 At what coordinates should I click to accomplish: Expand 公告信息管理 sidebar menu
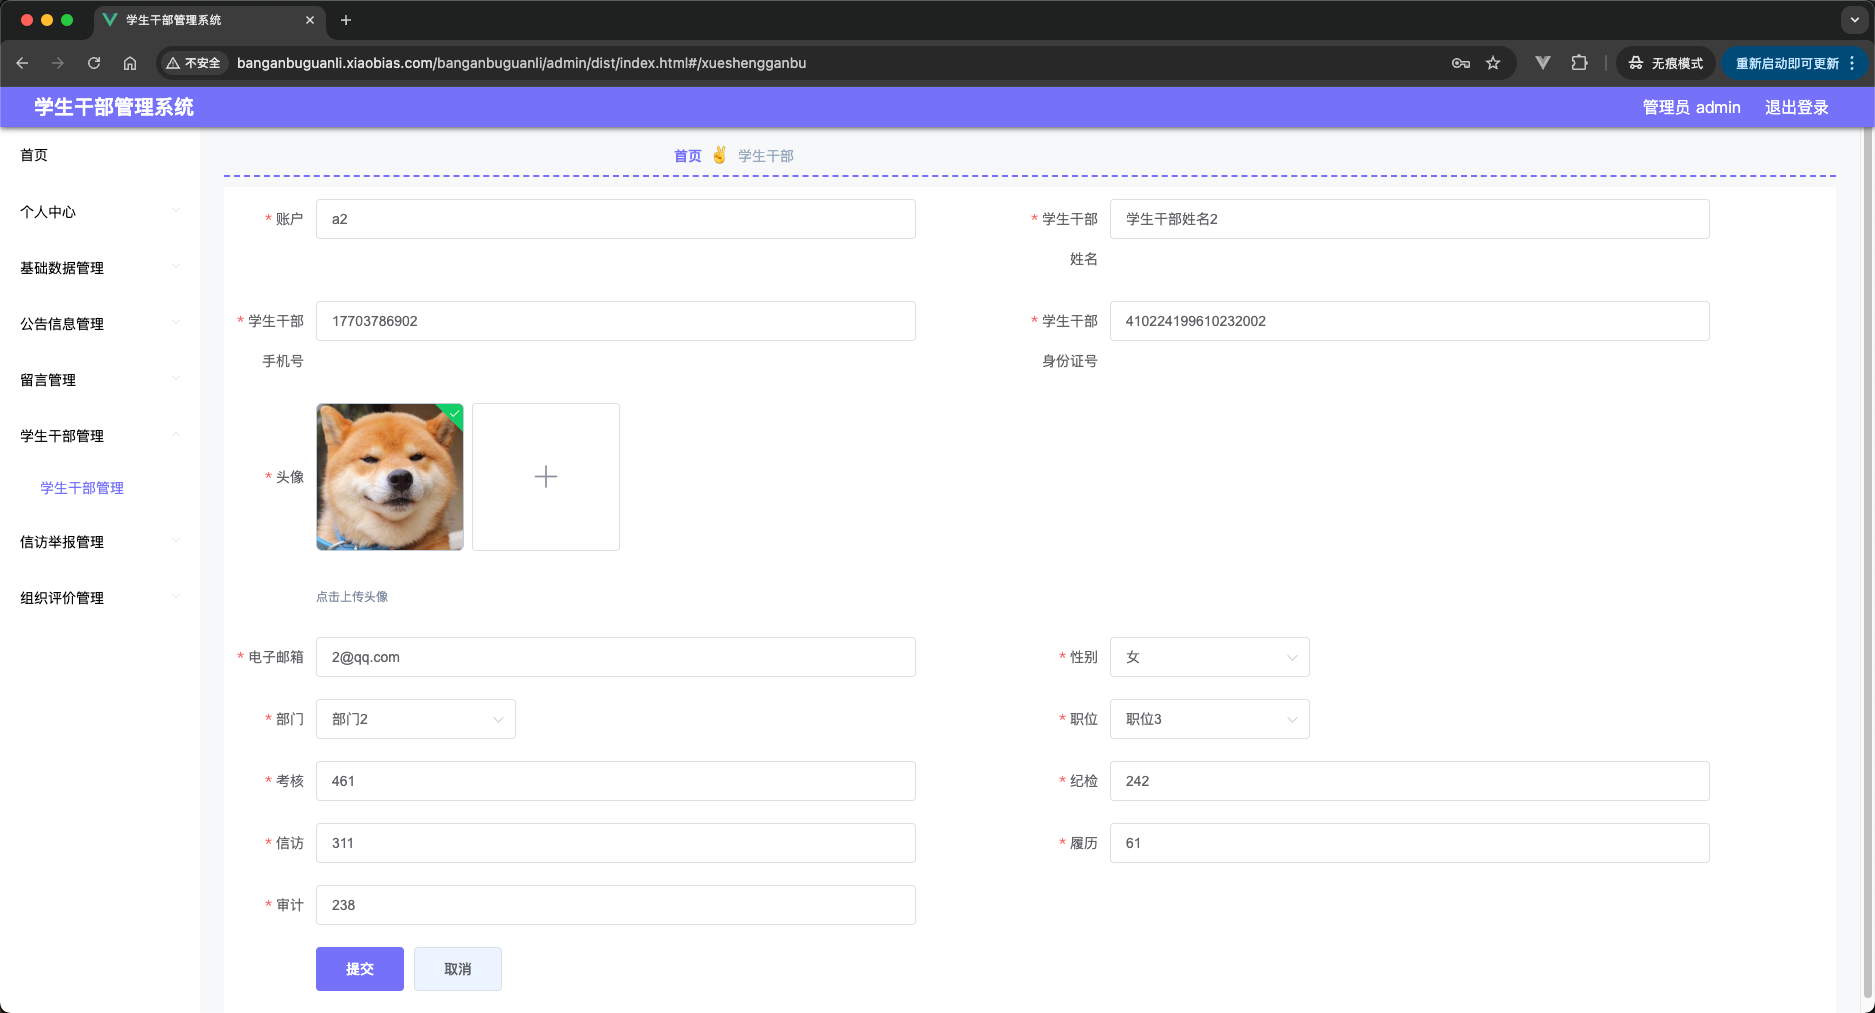[100, 323]
